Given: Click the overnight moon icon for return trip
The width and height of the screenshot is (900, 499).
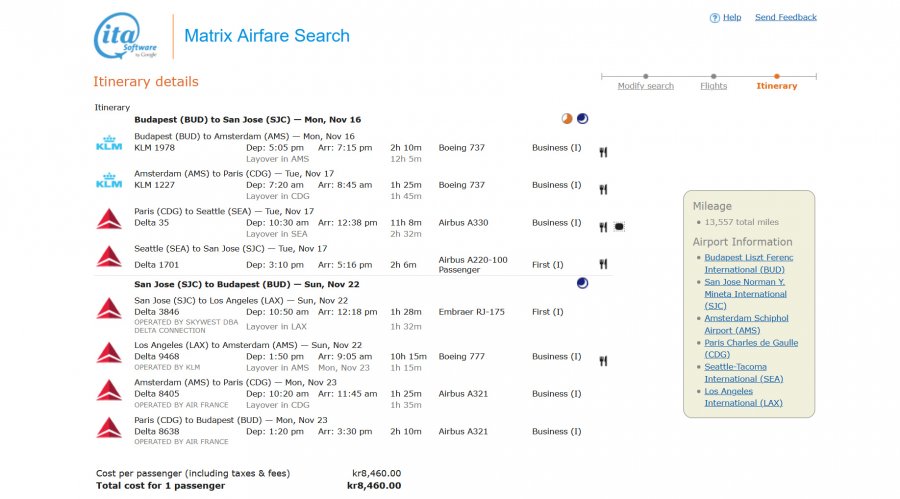Looking at the screenshot, I should click(583, 284).
